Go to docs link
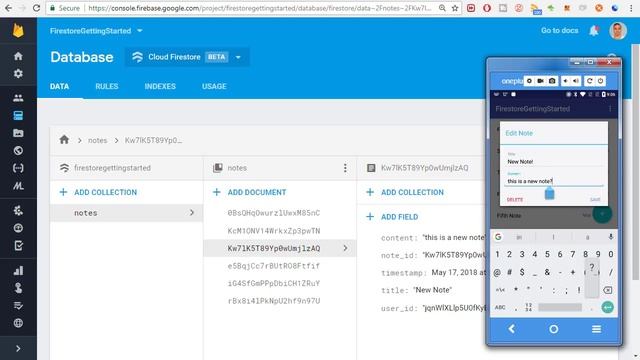Viewport: 640px width, 360px height. 559,31
